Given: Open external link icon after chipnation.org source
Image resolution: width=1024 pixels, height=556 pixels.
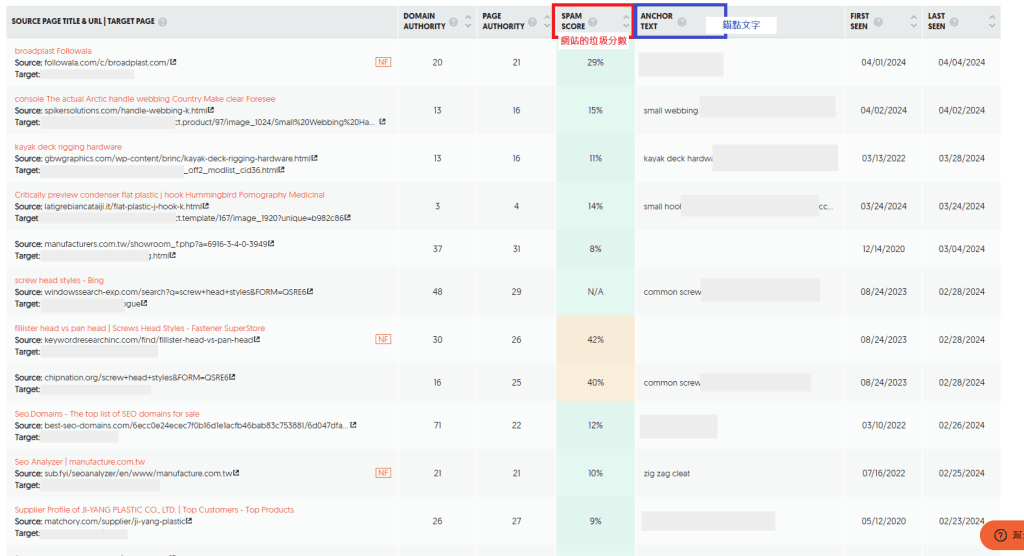Looking at the screenshot, I should click(232, 377).
